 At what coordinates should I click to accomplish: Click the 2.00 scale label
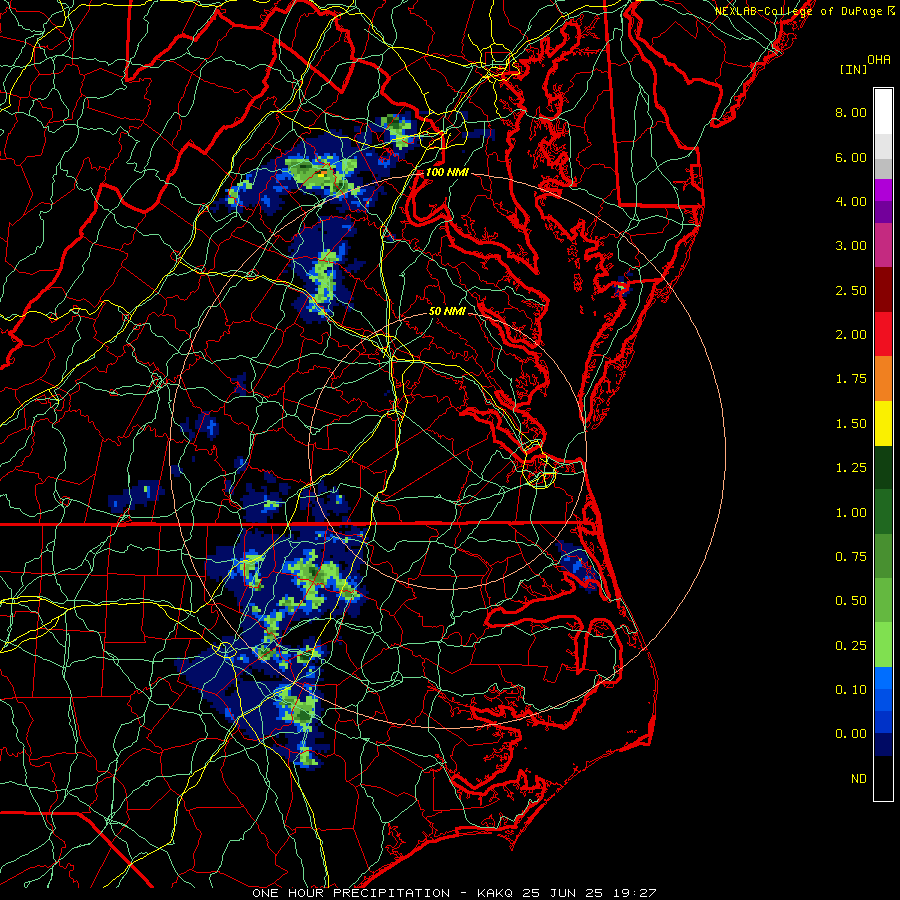(x=851, y=335)
